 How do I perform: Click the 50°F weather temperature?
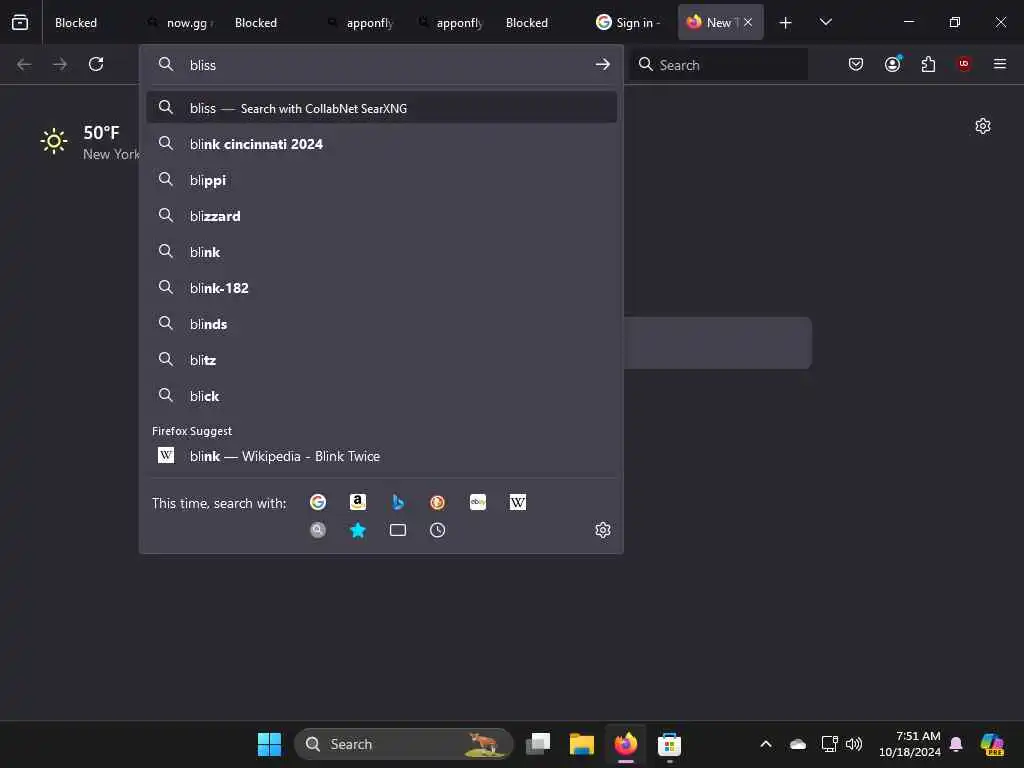click(101, 133)
